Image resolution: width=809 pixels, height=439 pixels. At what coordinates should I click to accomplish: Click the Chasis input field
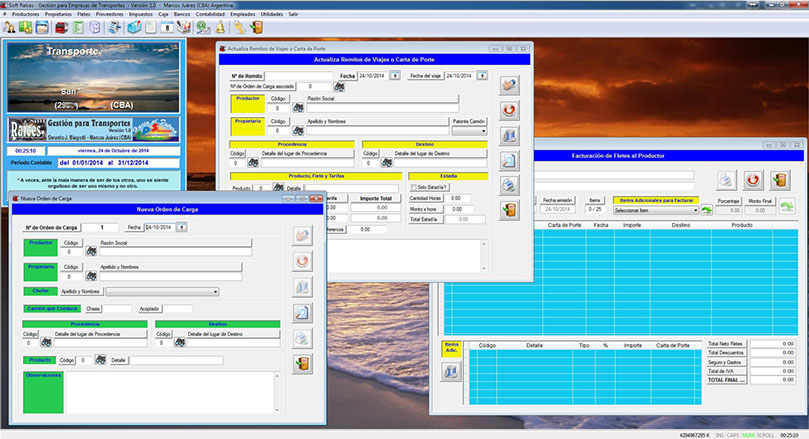click(x=117, y=309)
